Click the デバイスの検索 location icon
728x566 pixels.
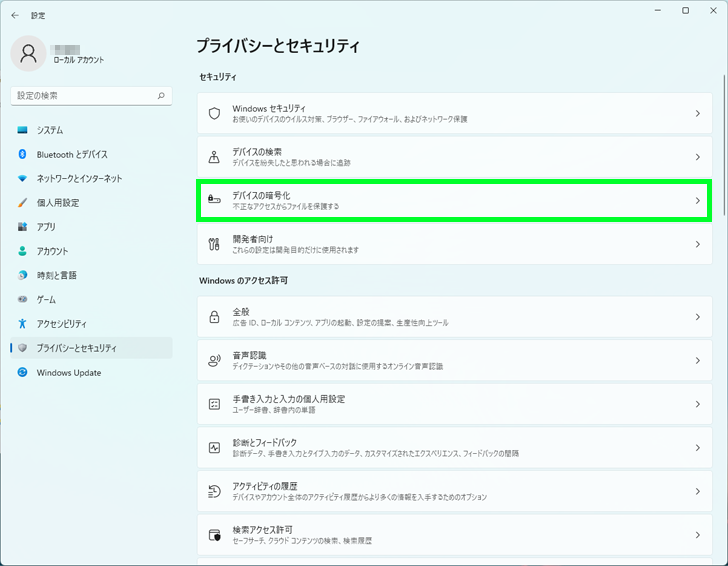pyautogui.click(x=214, y=157)
